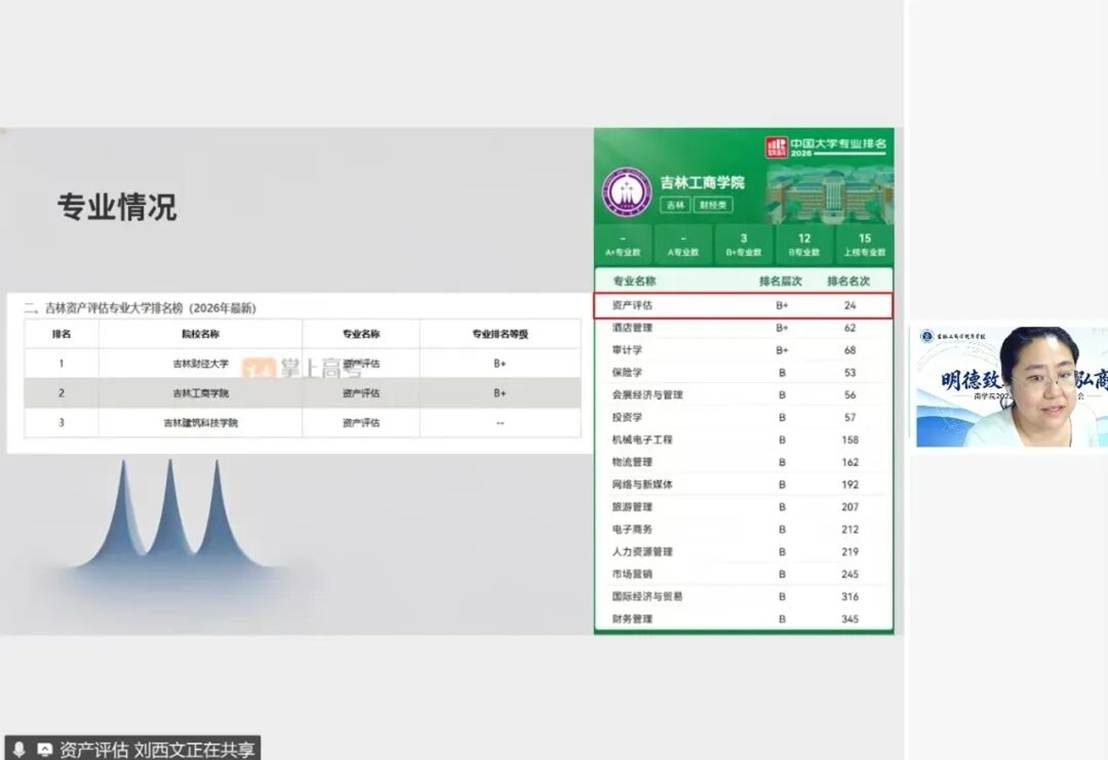Viewport: 1108px width, 760px height.
Task: Open the presenter's webcam video thumbnail
Action: [x=1012, y=386]
